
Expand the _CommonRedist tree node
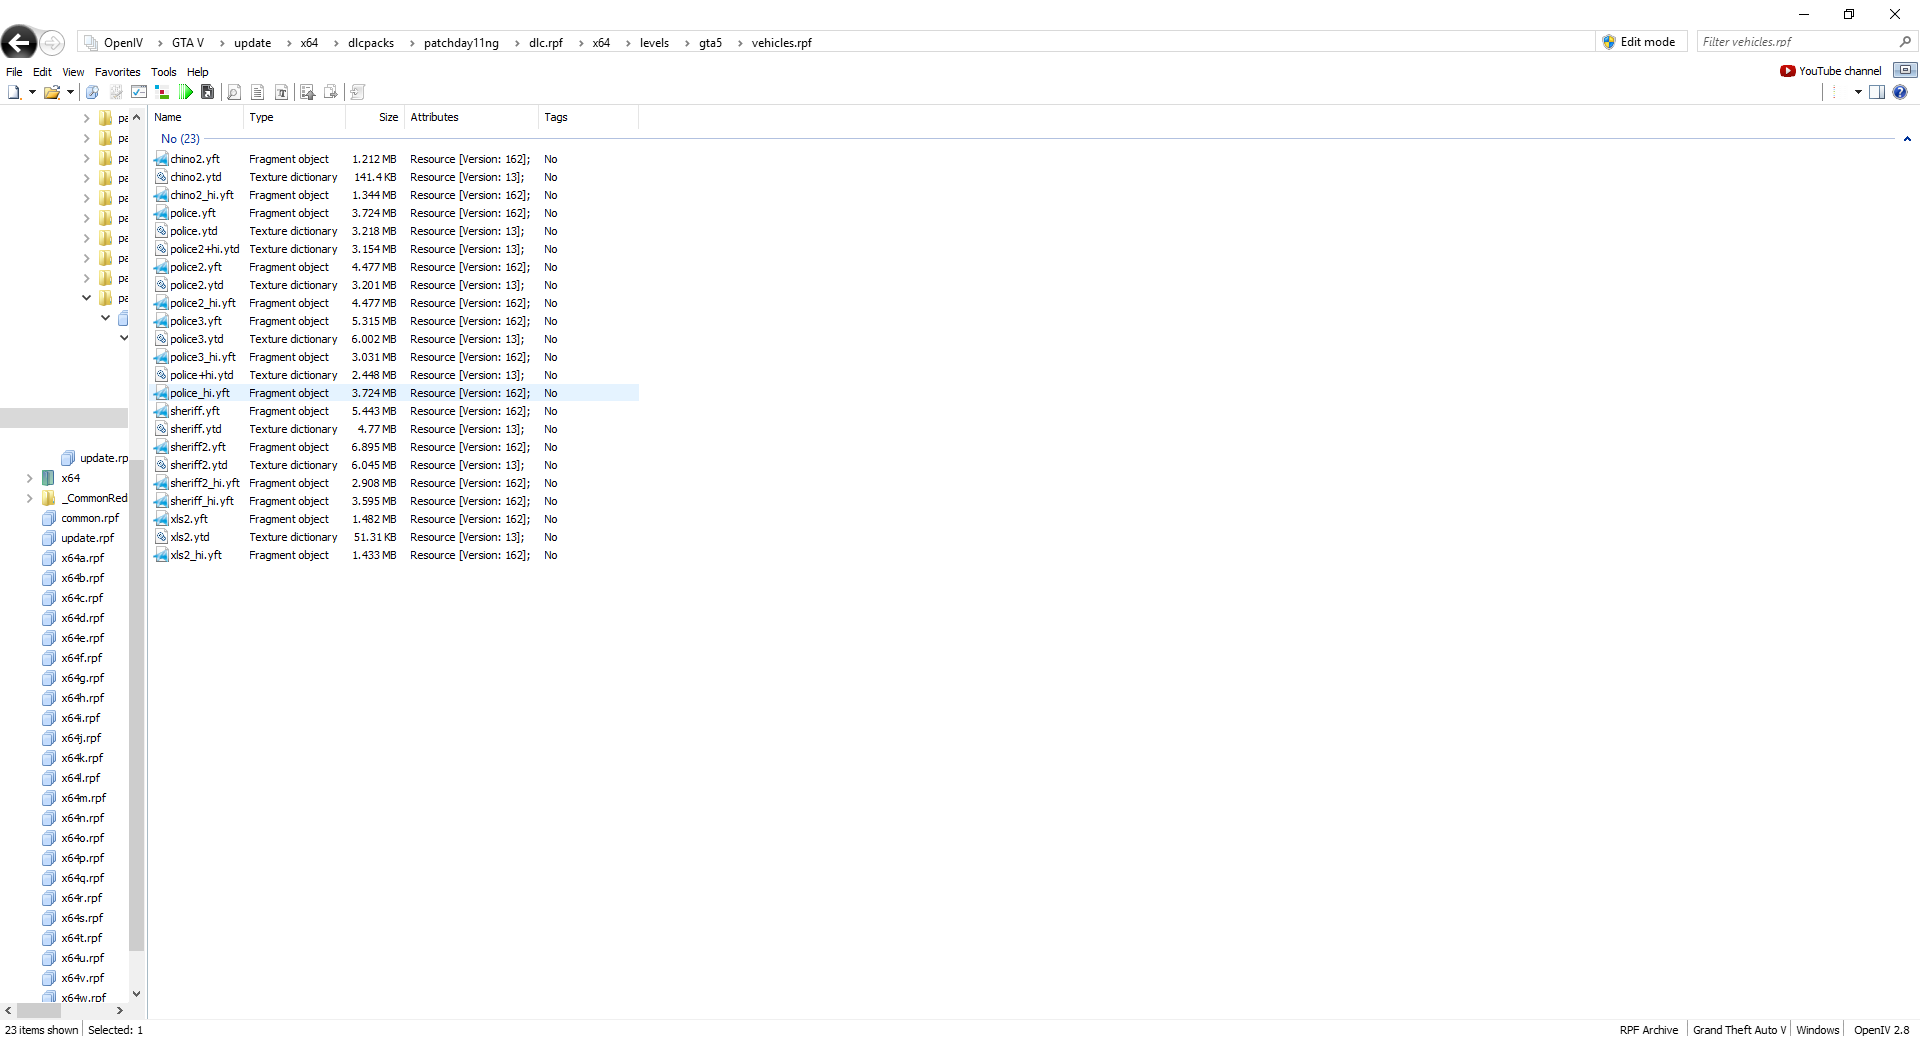[30, 498]
